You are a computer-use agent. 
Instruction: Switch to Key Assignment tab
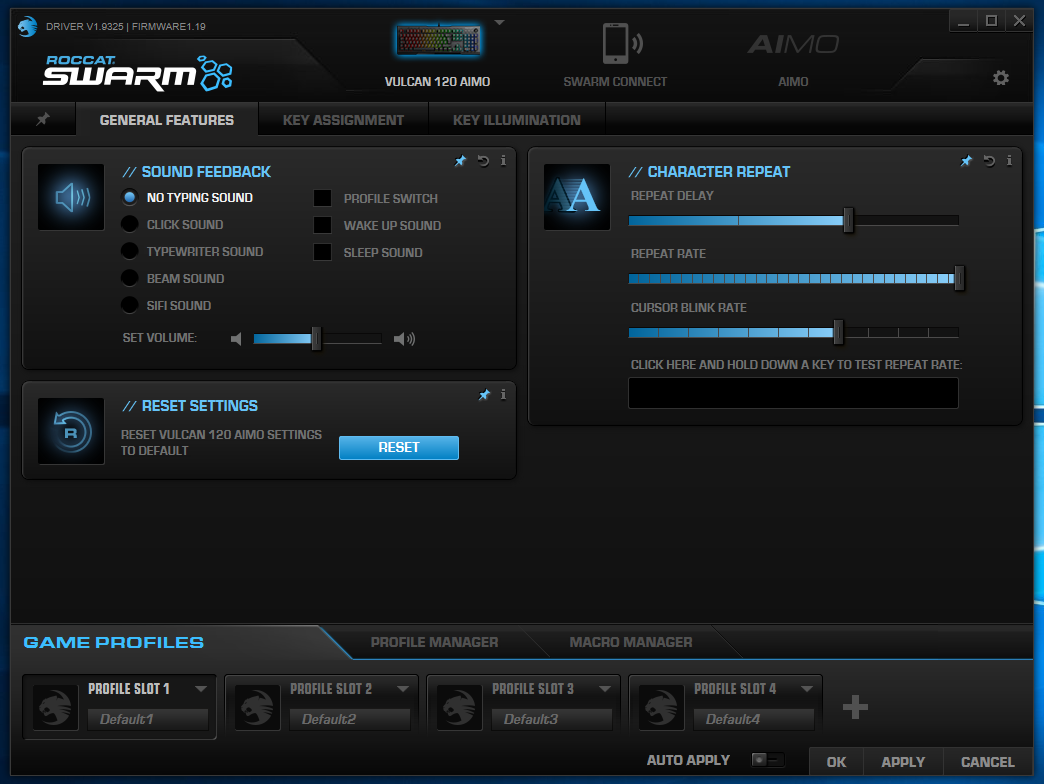(x=344, y=120)
